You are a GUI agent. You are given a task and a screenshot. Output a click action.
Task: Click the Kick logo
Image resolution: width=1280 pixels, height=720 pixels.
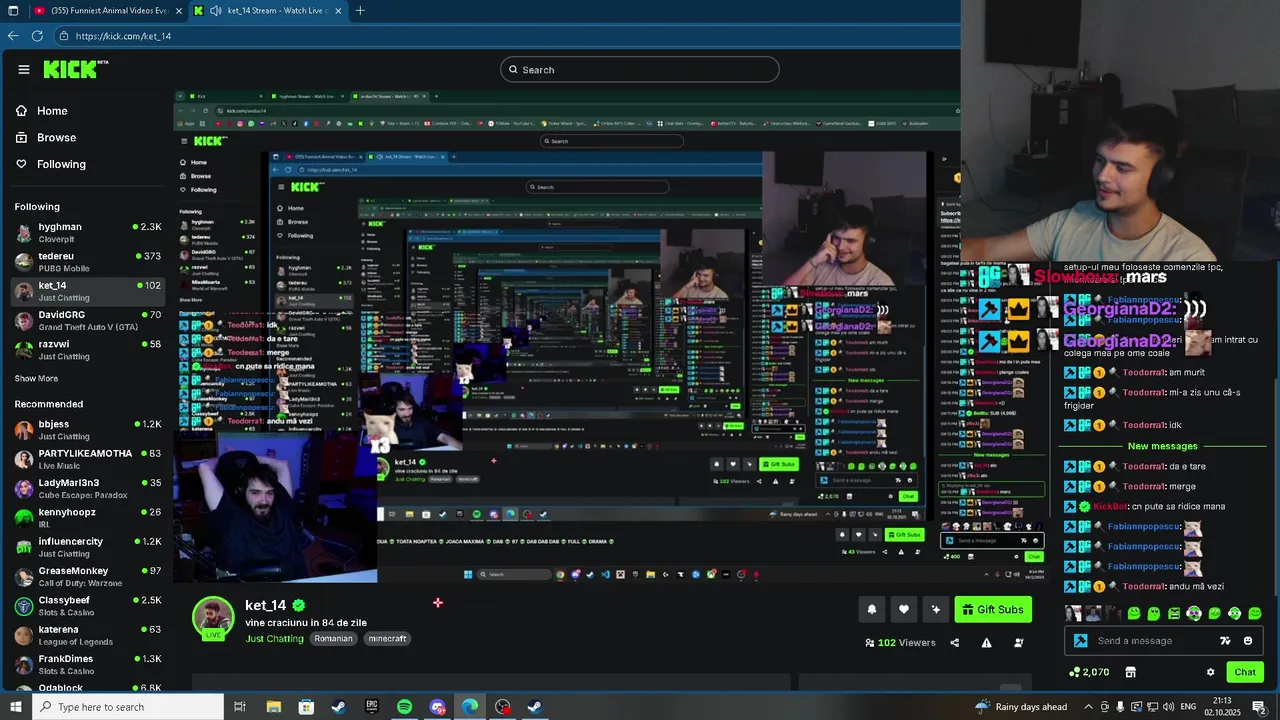pos(74,69)
